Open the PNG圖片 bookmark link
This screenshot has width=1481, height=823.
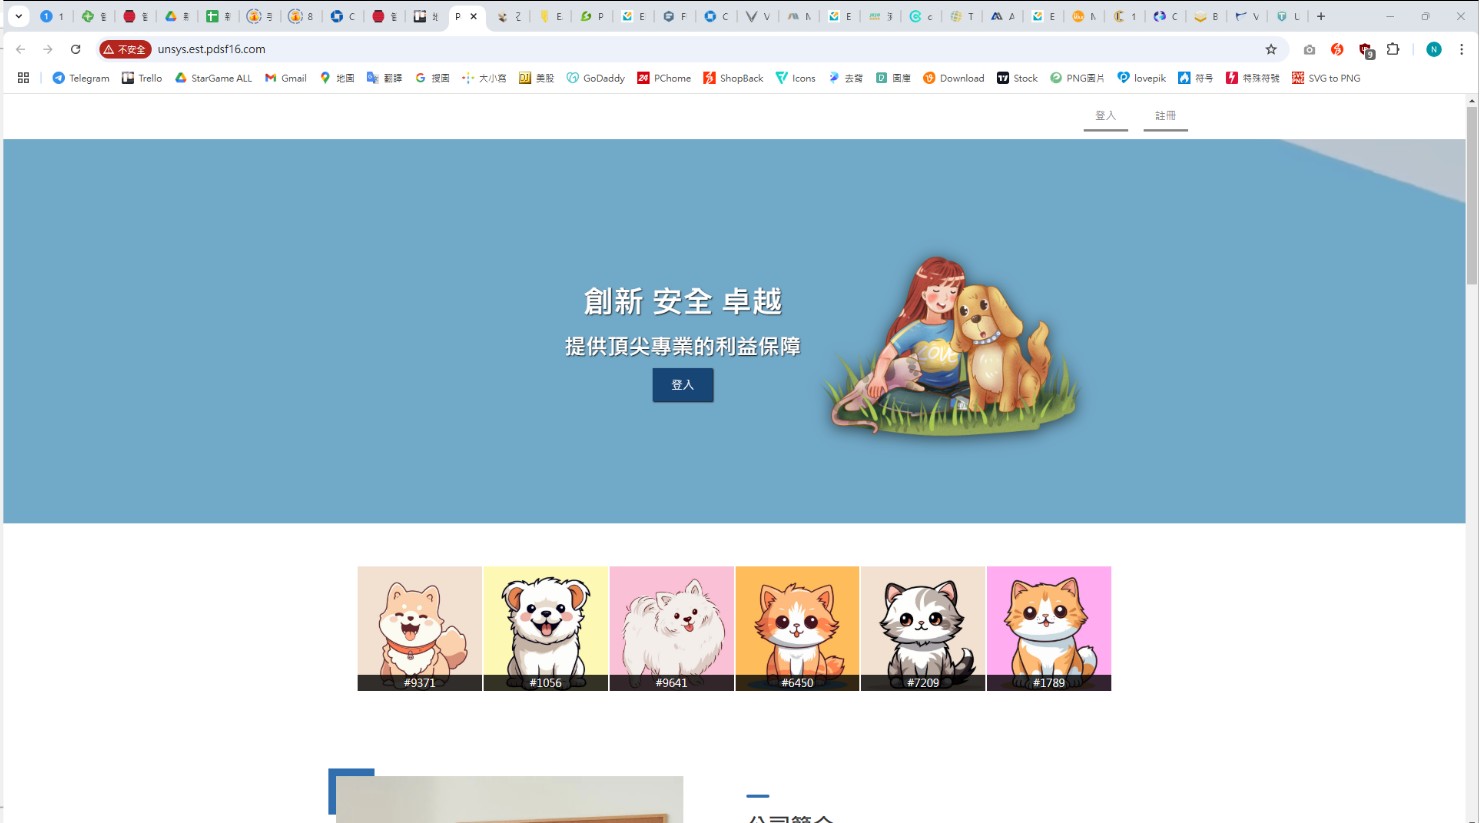point(1077,78)
